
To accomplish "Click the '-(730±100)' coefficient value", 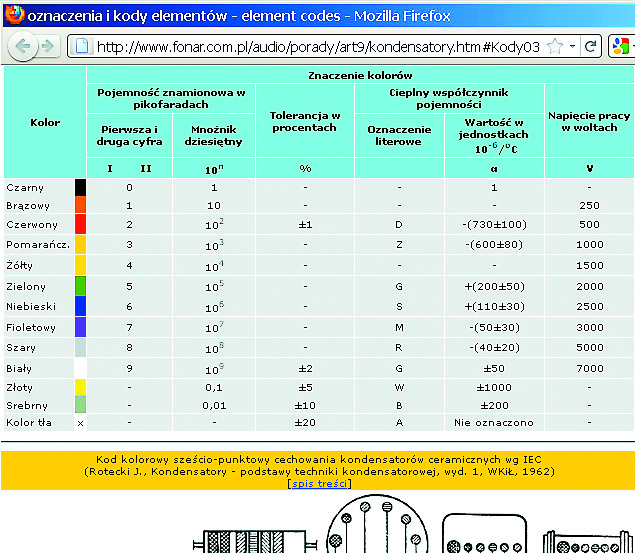I will [494, 224].
